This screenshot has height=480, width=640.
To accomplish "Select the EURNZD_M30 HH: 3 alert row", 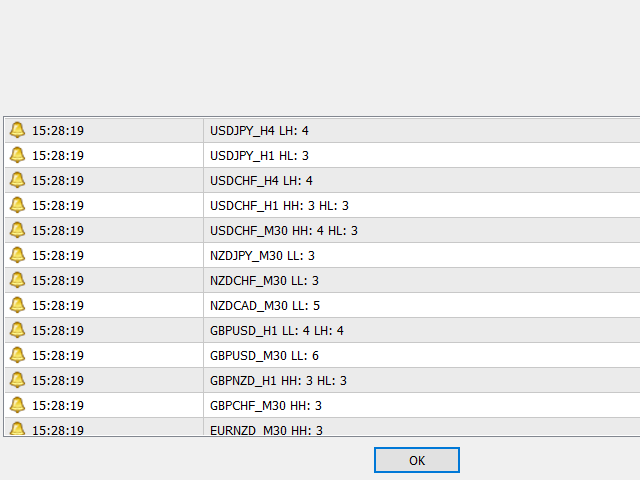I will tap(266, 430).
